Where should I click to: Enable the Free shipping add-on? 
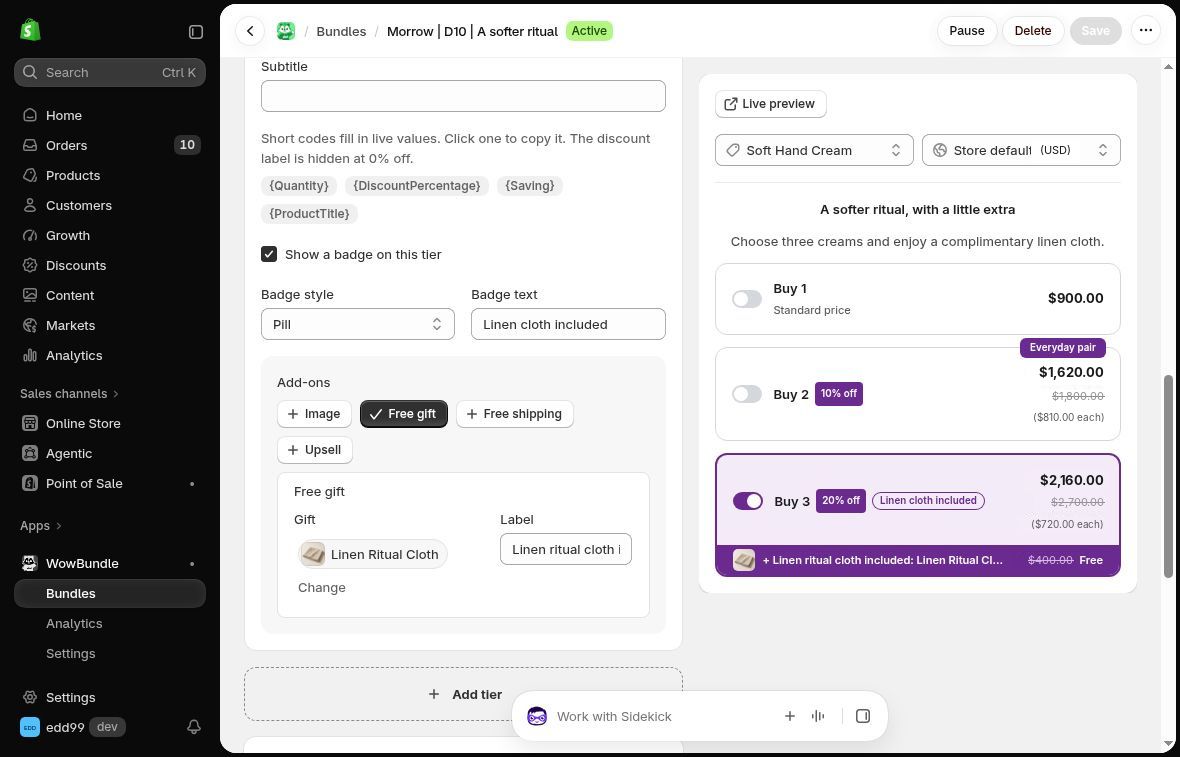515,414
